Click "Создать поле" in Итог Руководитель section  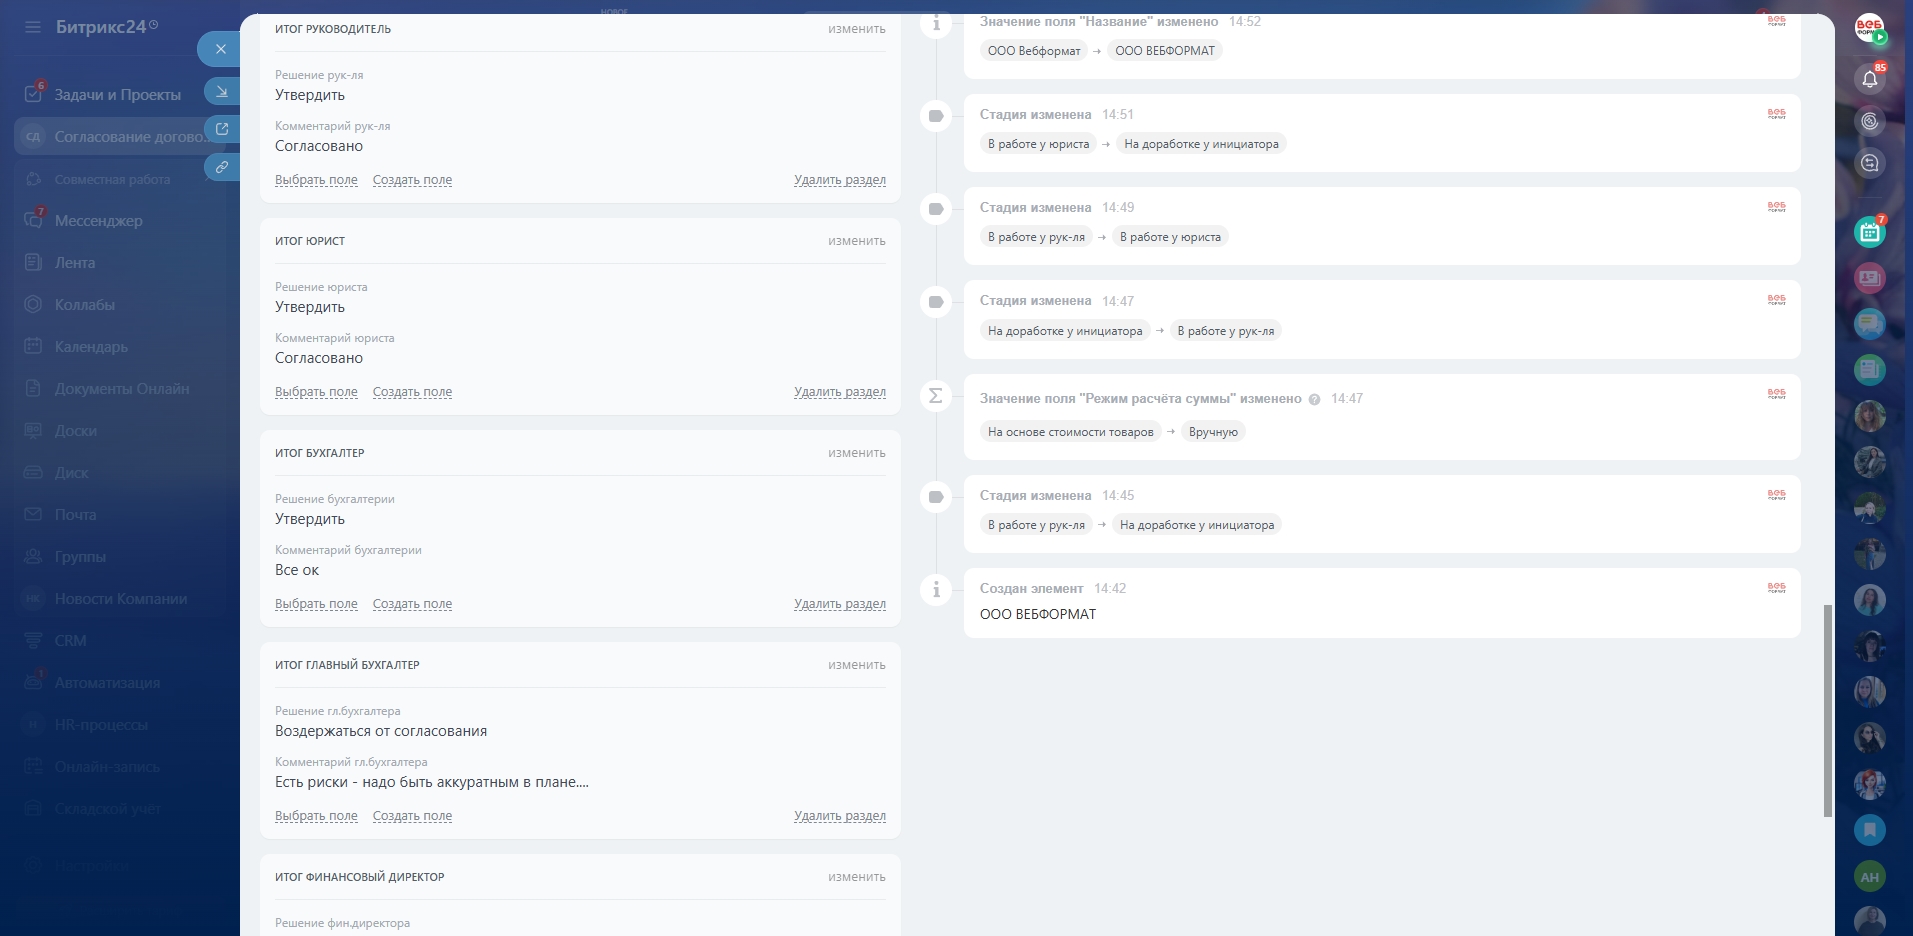(412, 180)
